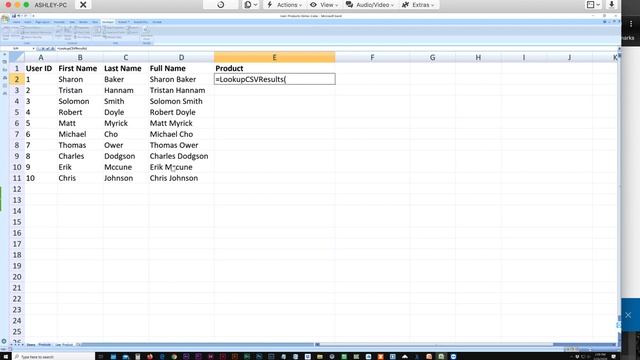This screenshot has width=640, height=360.
Task: Click the User ID cell '10'
Action: [41, 178]
